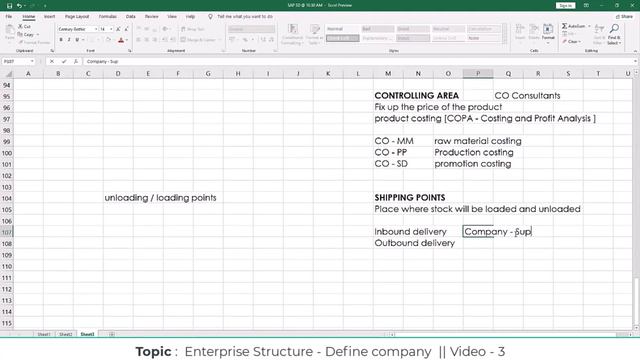Click the New Sheet plus icon

[111, 334]
